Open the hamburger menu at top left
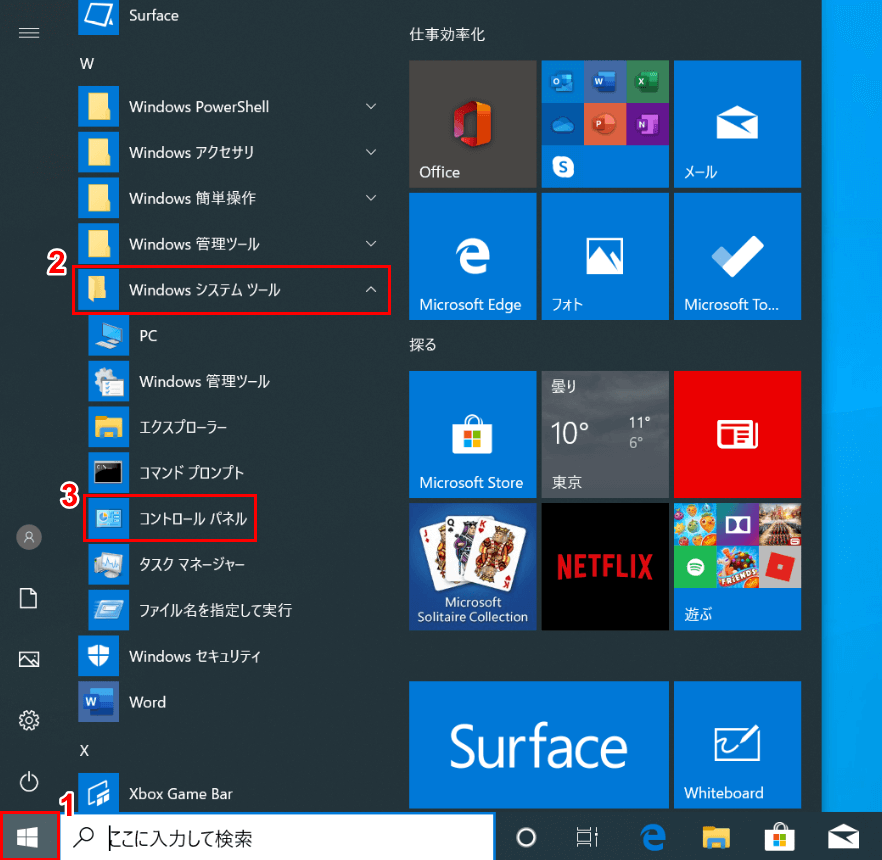 tap(29, 33)
